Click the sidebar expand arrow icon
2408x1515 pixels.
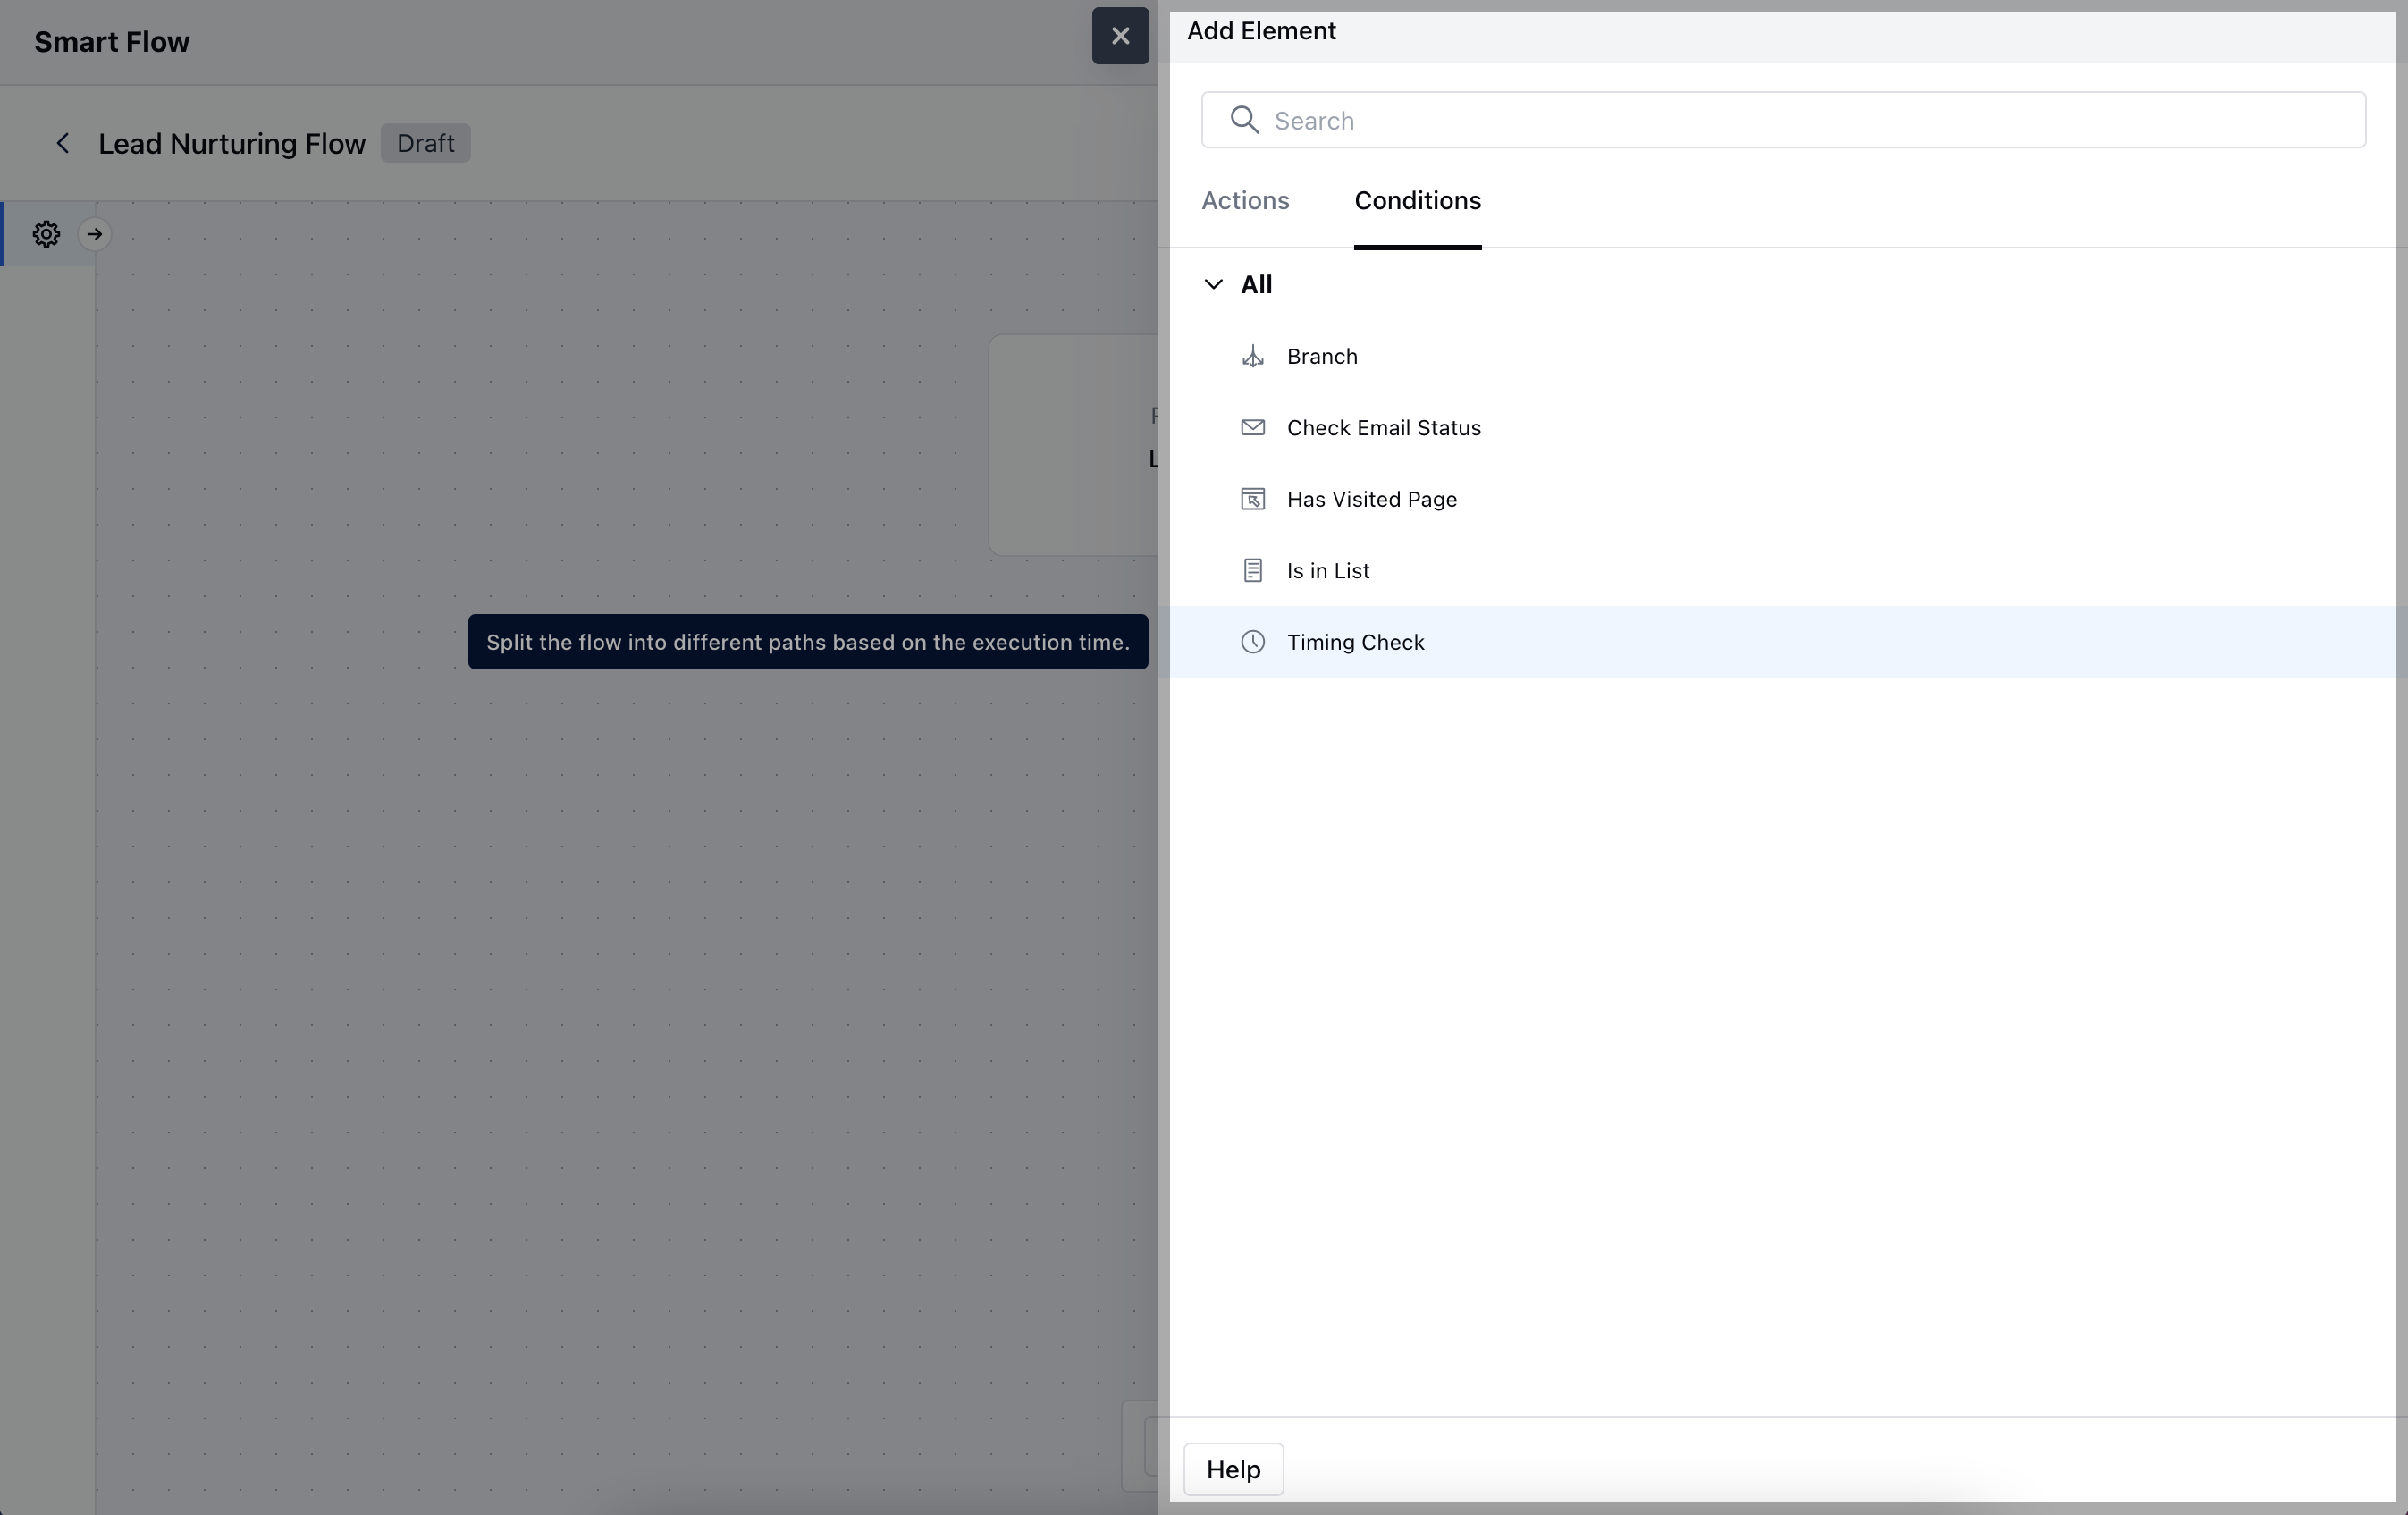pyautogui.click(x=95, y=234)
